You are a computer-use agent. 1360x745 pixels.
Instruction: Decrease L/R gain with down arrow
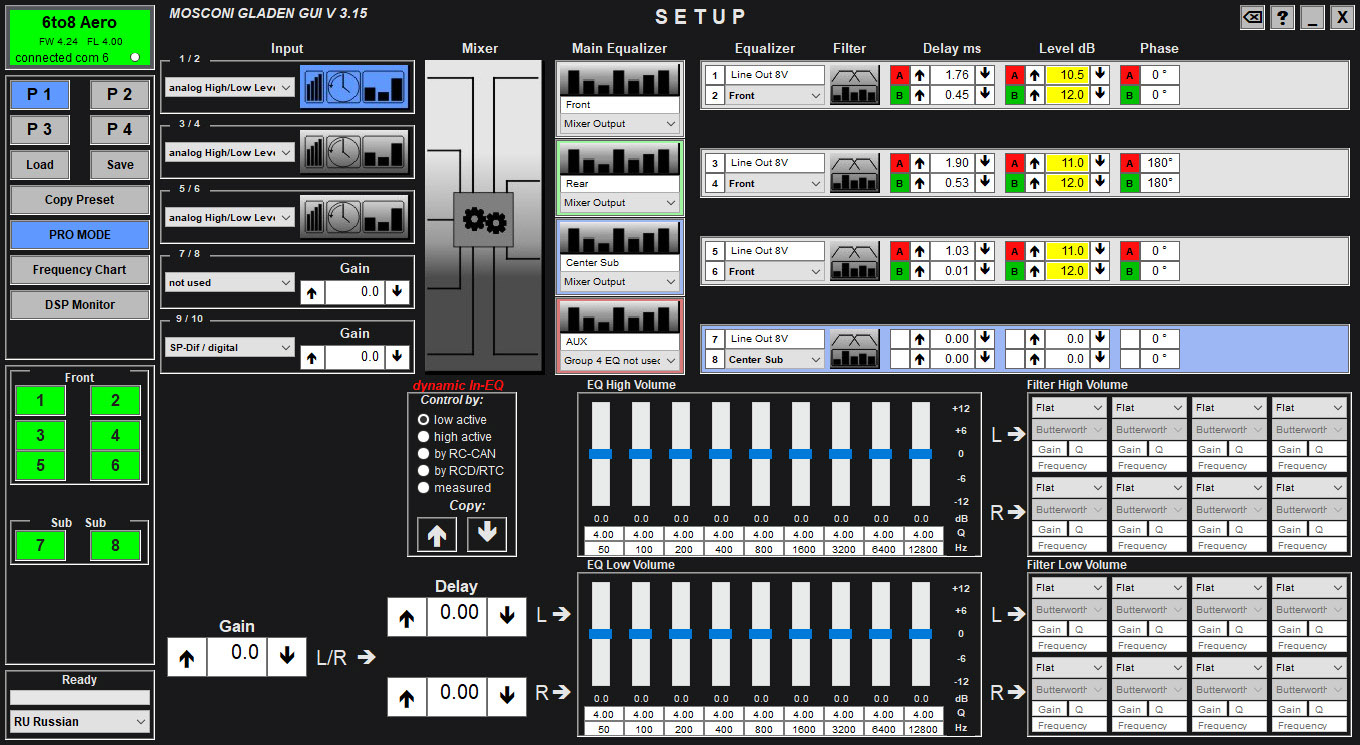287,656
